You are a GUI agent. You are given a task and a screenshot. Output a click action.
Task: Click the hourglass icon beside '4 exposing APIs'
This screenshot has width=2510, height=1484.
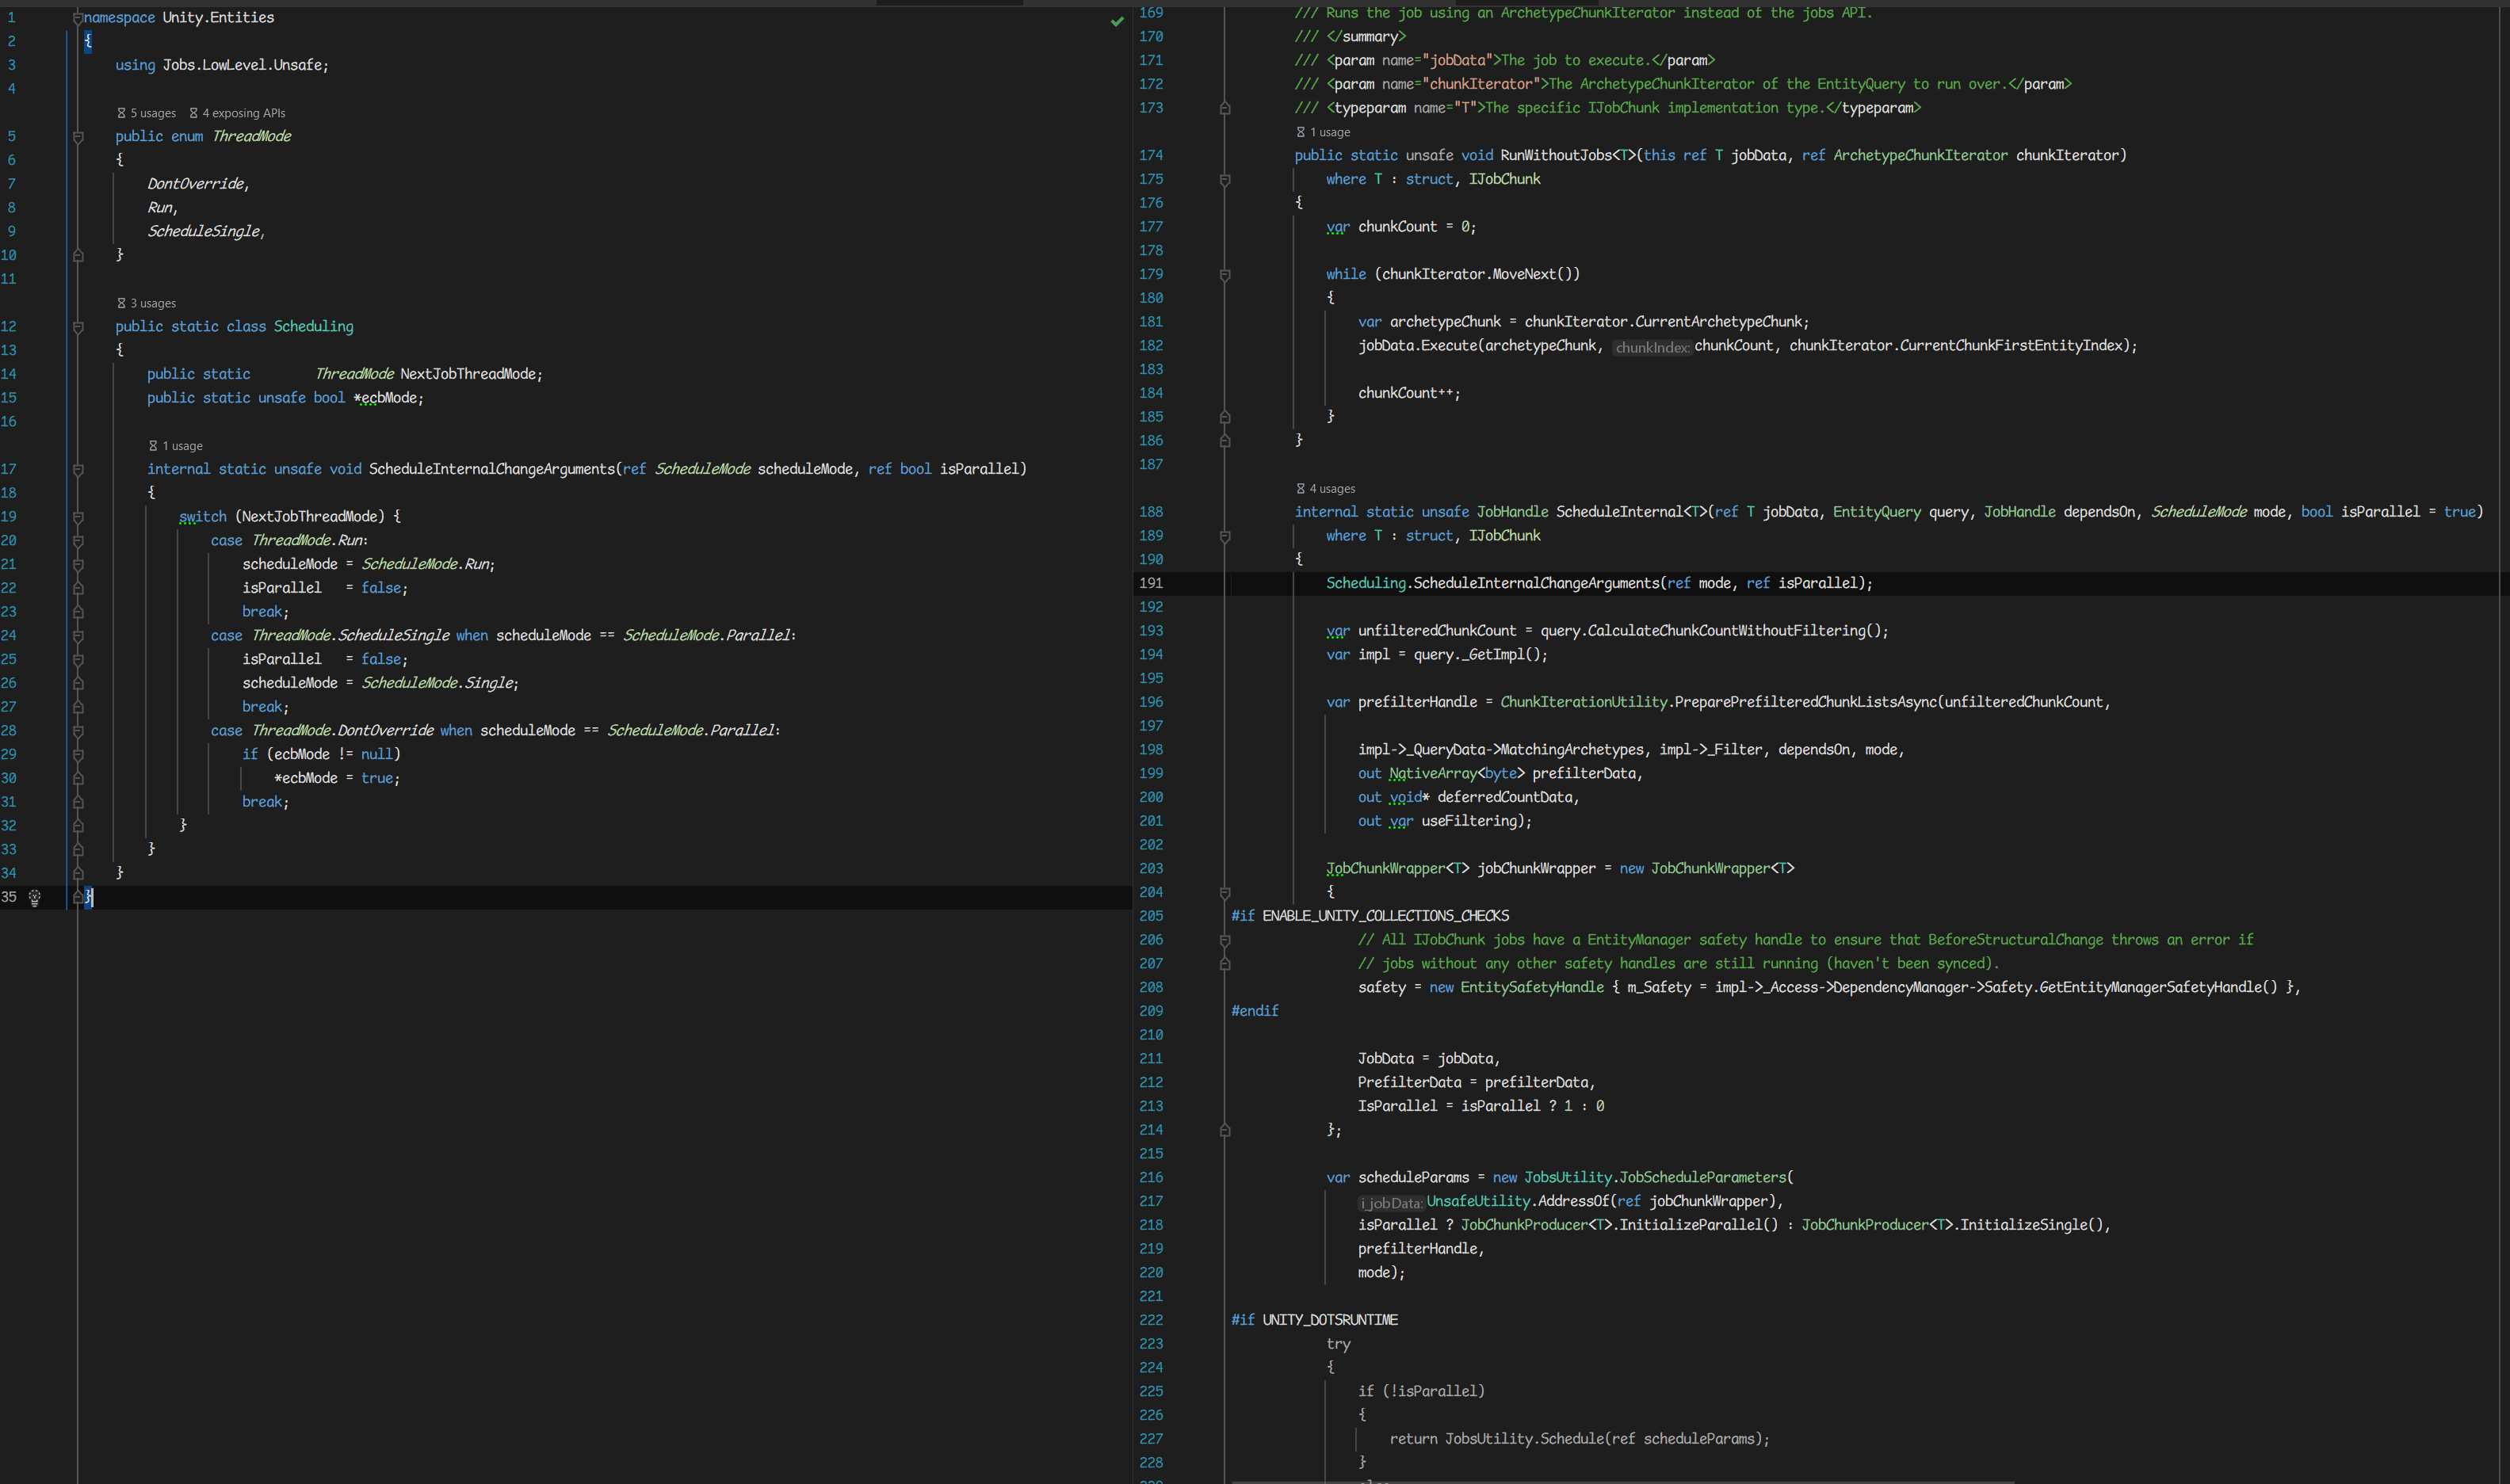point(194,113)
